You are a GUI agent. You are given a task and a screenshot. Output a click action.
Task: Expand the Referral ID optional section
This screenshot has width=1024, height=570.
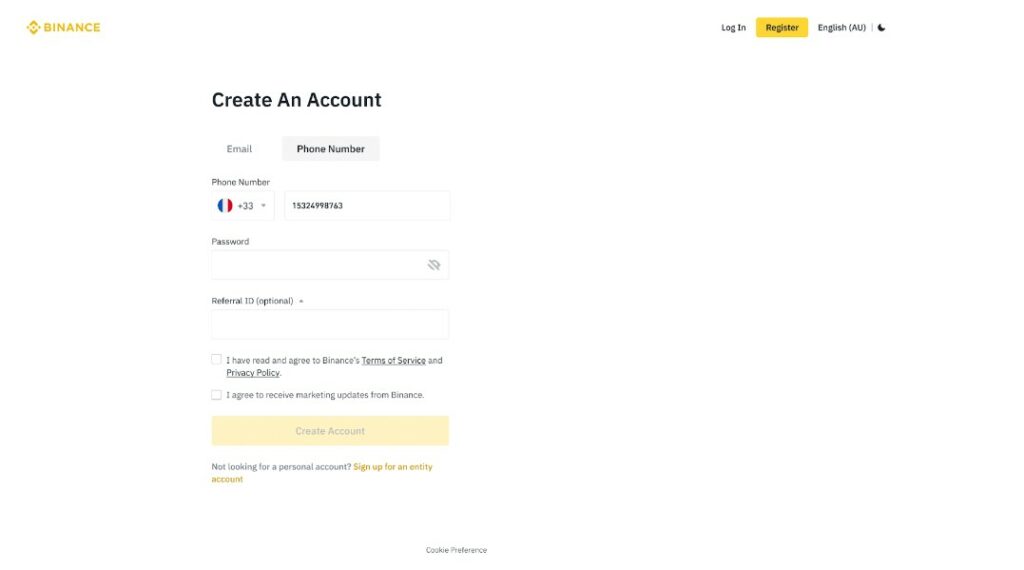(301, 301)
